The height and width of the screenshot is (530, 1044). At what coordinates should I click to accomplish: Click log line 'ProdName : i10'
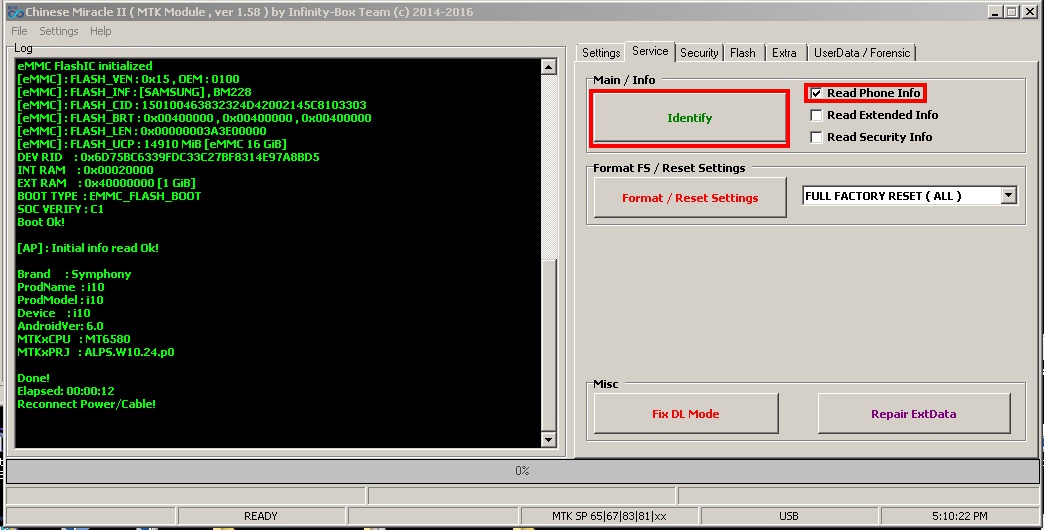pos(61,287)
